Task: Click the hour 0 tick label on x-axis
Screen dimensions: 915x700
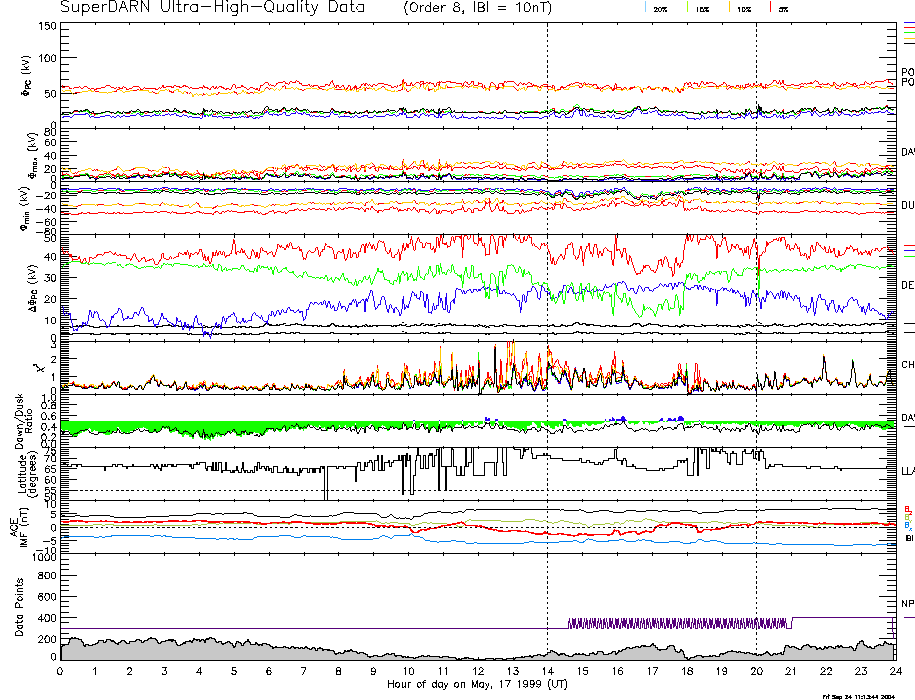Action: click(61, 670)
